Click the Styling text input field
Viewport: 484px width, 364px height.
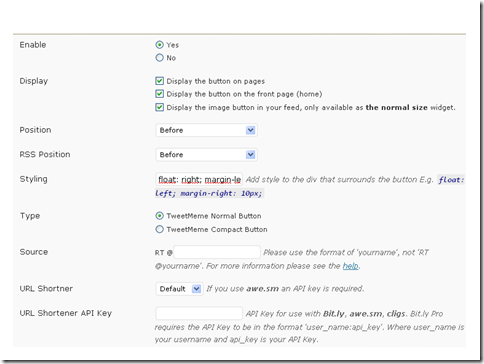199,179
